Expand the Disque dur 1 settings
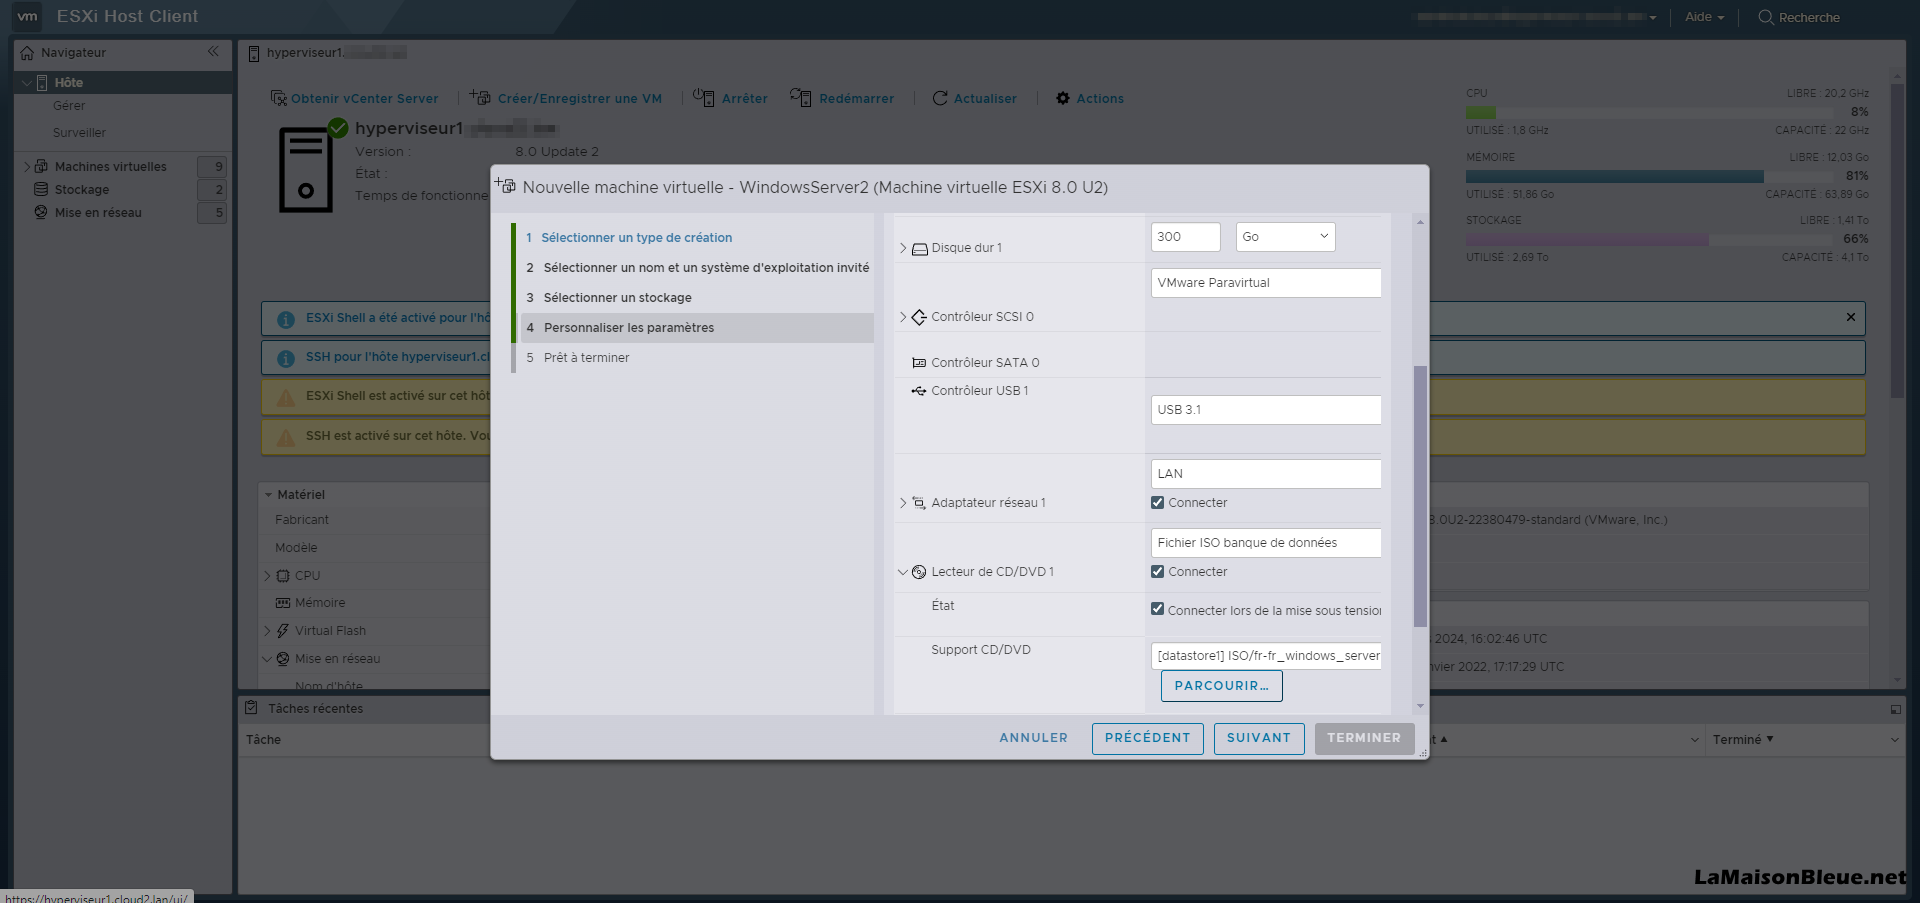Screen dimensions: 1920x903 tap(903, 248)
